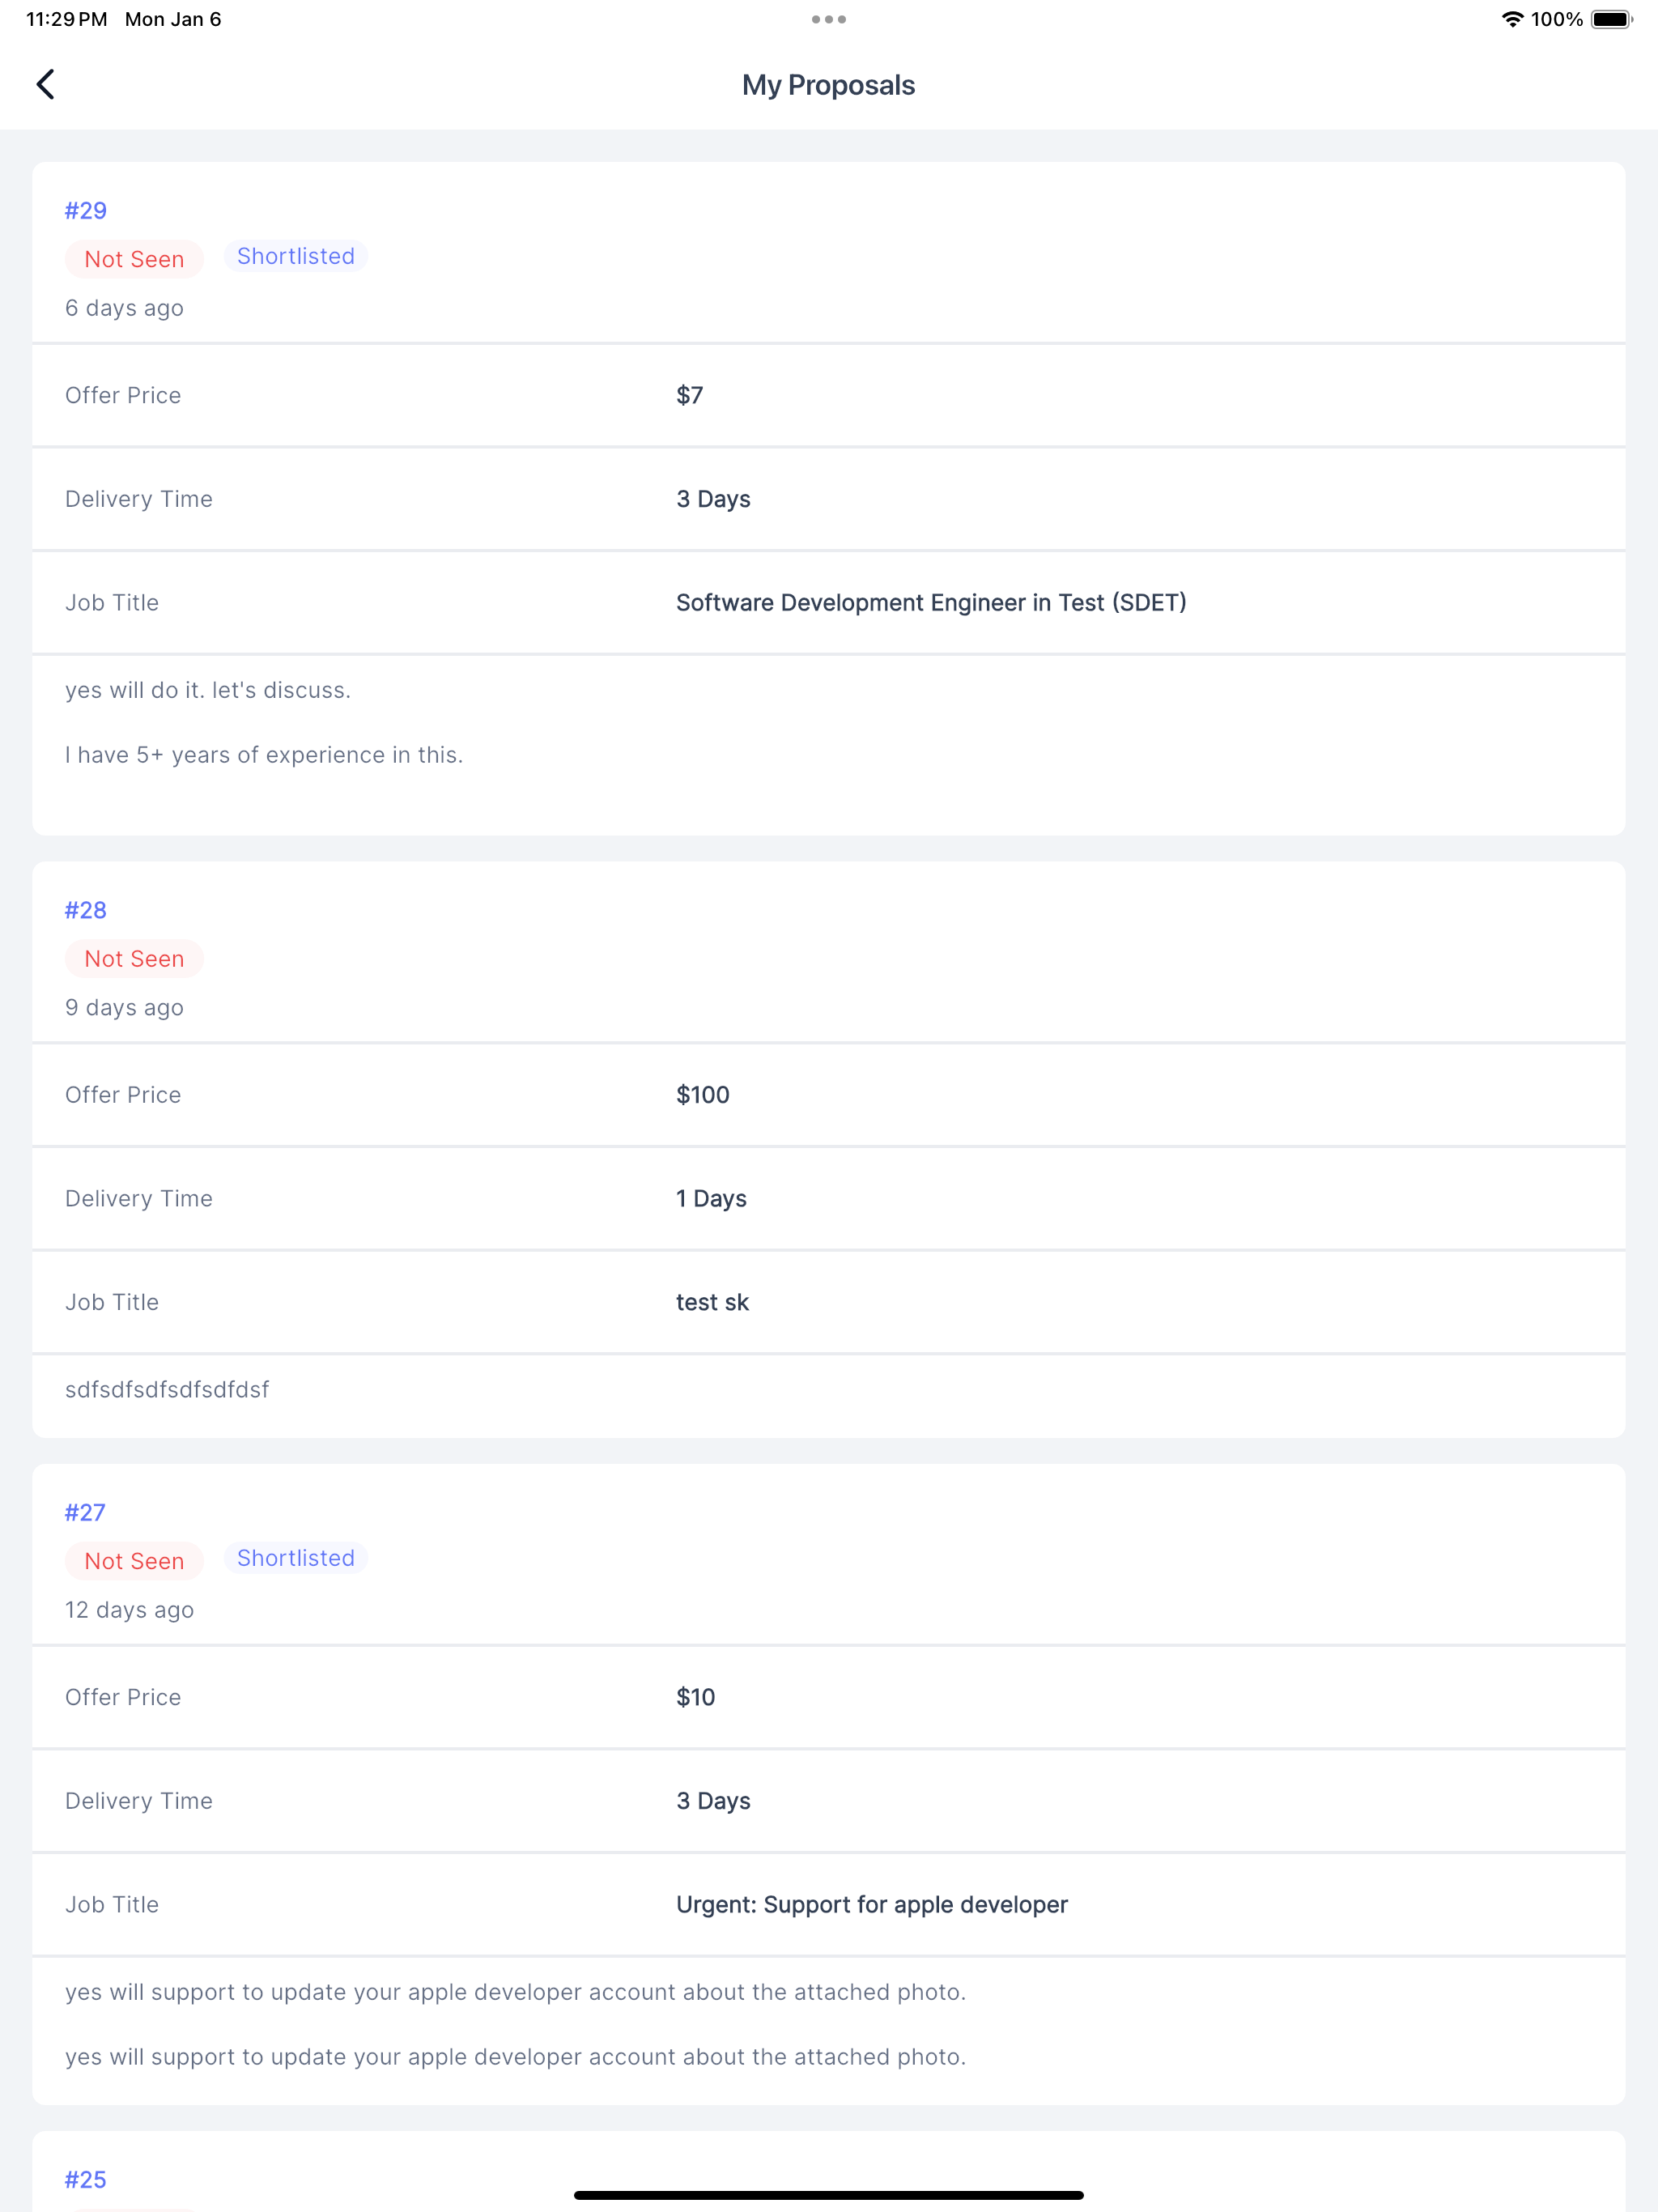The width and height of the screenshot is (1658, 2212).
Task: Tap the Wi-Fi status icon
Action: tap(1512, 19)
